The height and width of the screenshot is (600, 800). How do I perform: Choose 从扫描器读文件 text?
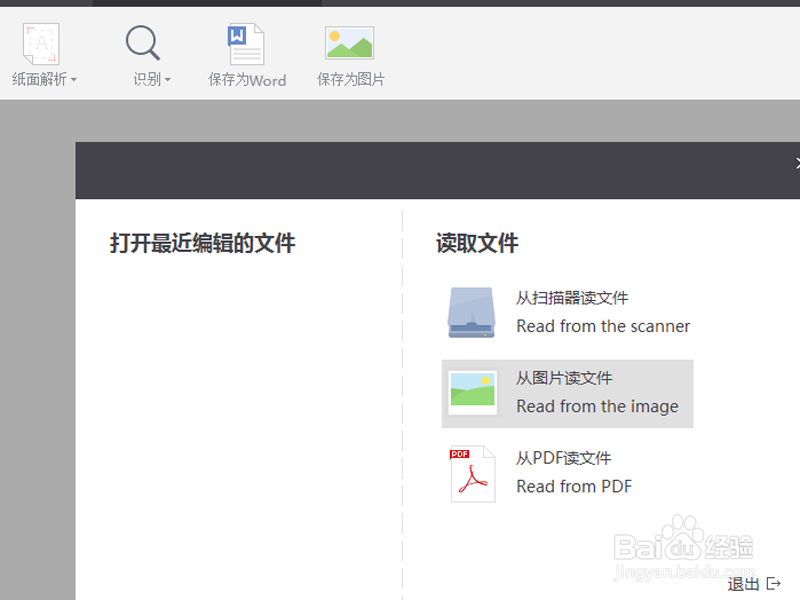(x=572, y=298)
